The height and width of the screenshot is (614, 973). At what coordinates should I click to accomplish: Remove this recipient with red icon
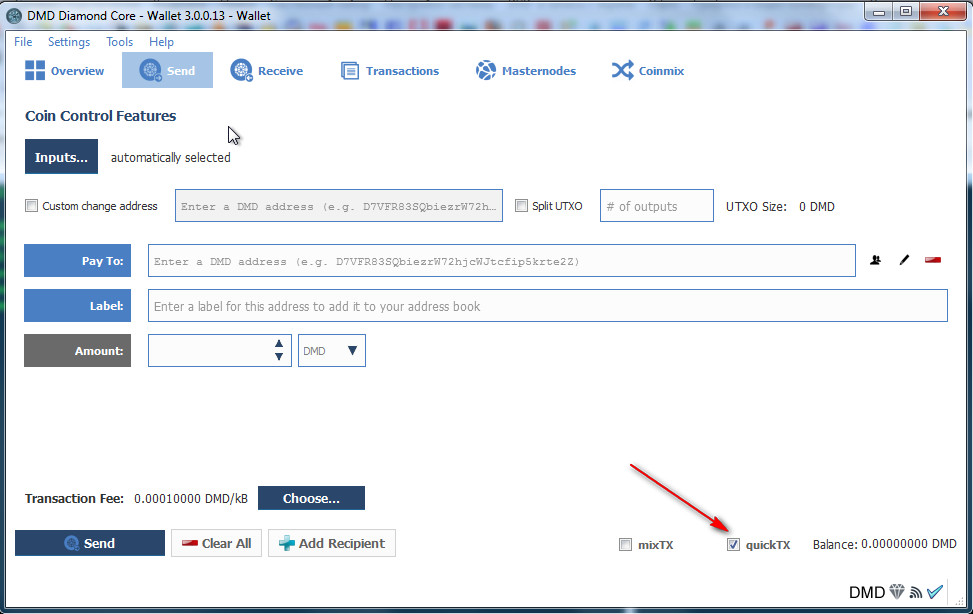[933, 260]
